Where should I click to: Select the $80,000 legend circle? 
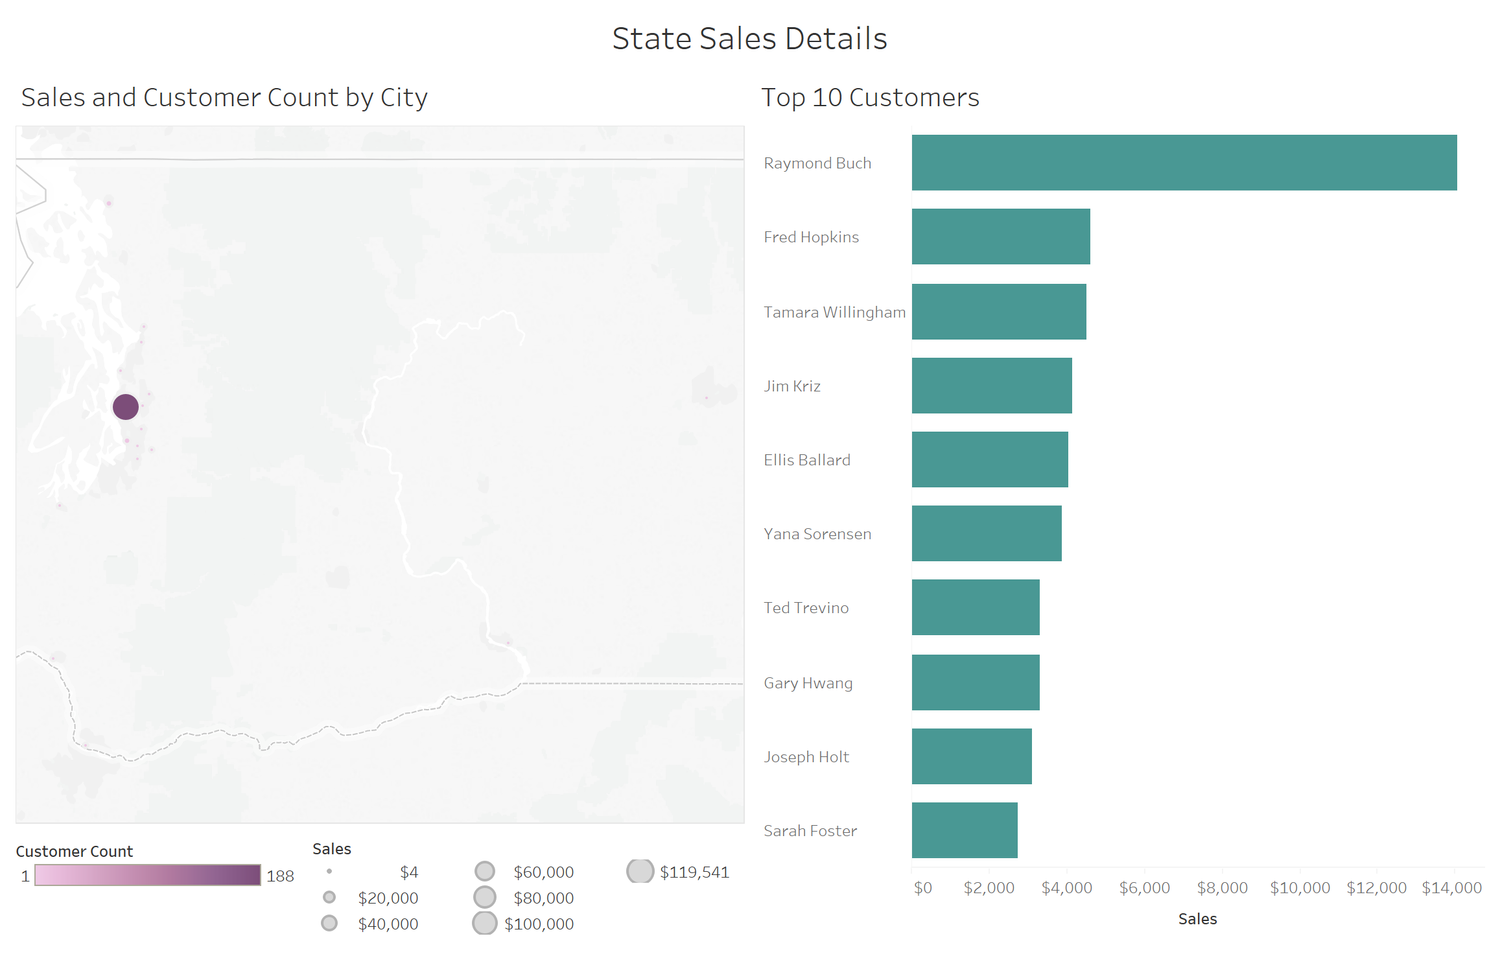pos(485,897)
